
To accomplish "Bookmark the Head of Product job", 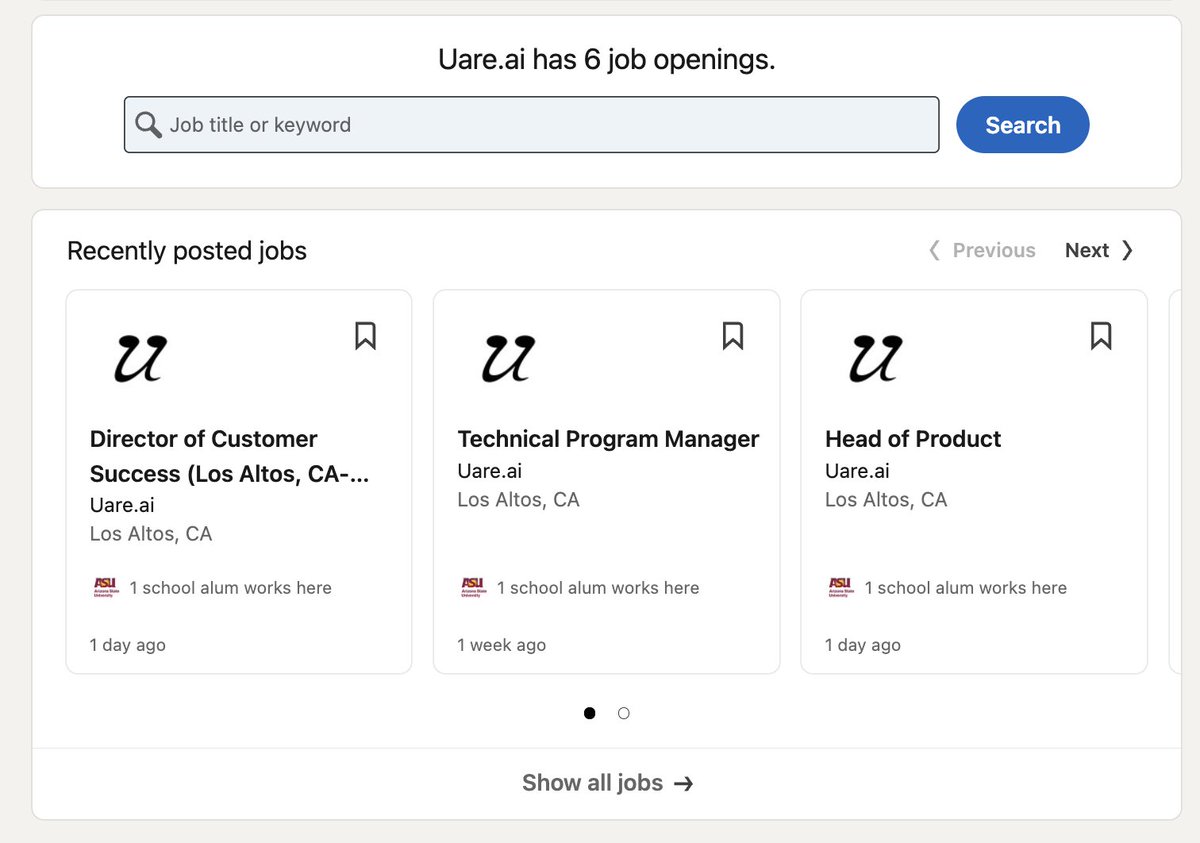I will click(1101, 336).
